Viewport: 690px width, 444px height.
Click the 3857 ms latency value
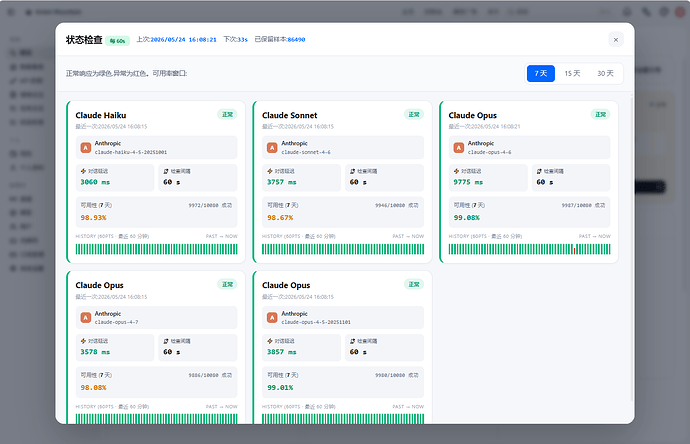282,352
